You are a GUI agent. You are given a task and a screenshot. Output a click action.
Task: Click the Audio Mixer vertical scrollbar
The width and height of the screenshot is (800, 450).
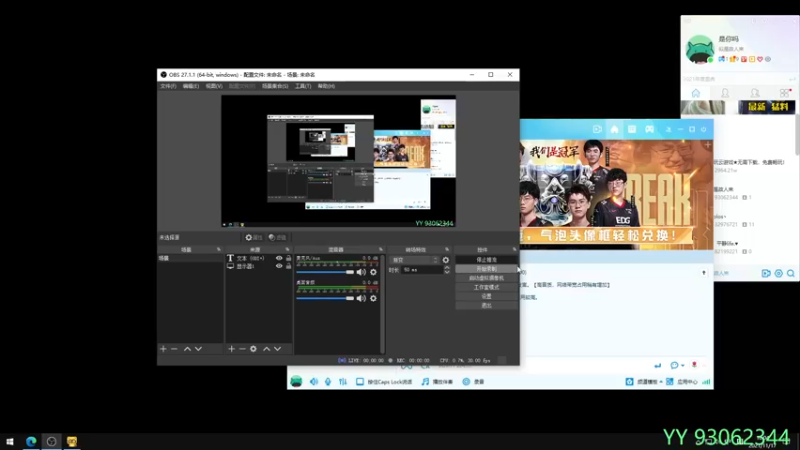pos(382,304)
